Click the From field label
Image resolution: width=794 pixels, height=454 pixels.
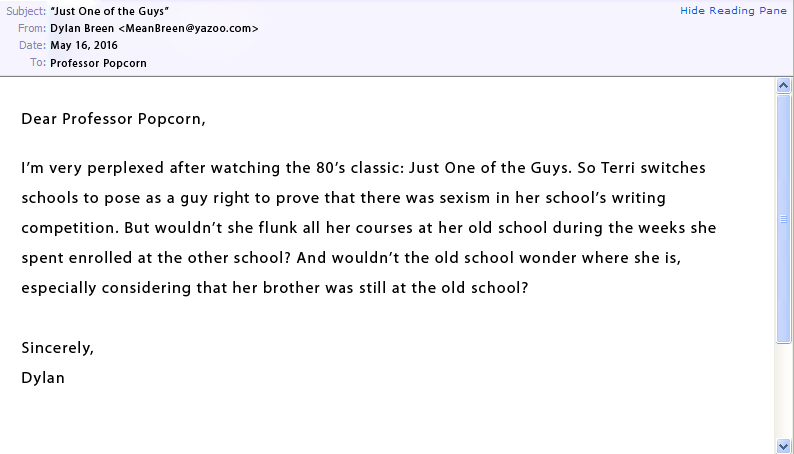31,28
